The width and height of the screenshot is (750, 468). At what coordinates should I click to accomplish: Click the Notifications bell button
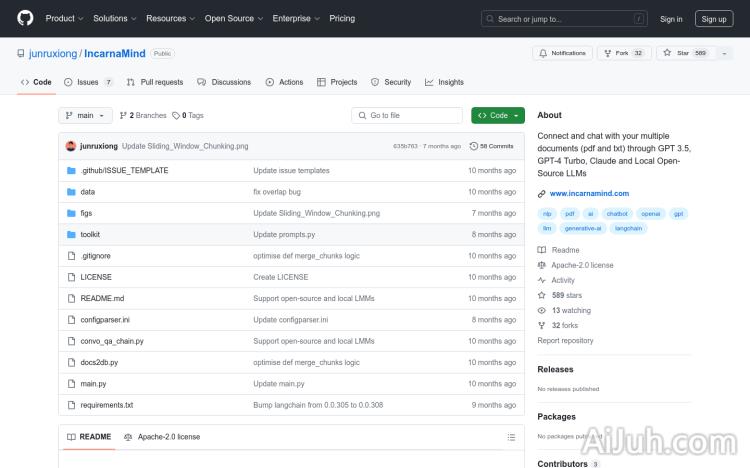[x=562, y=53]
